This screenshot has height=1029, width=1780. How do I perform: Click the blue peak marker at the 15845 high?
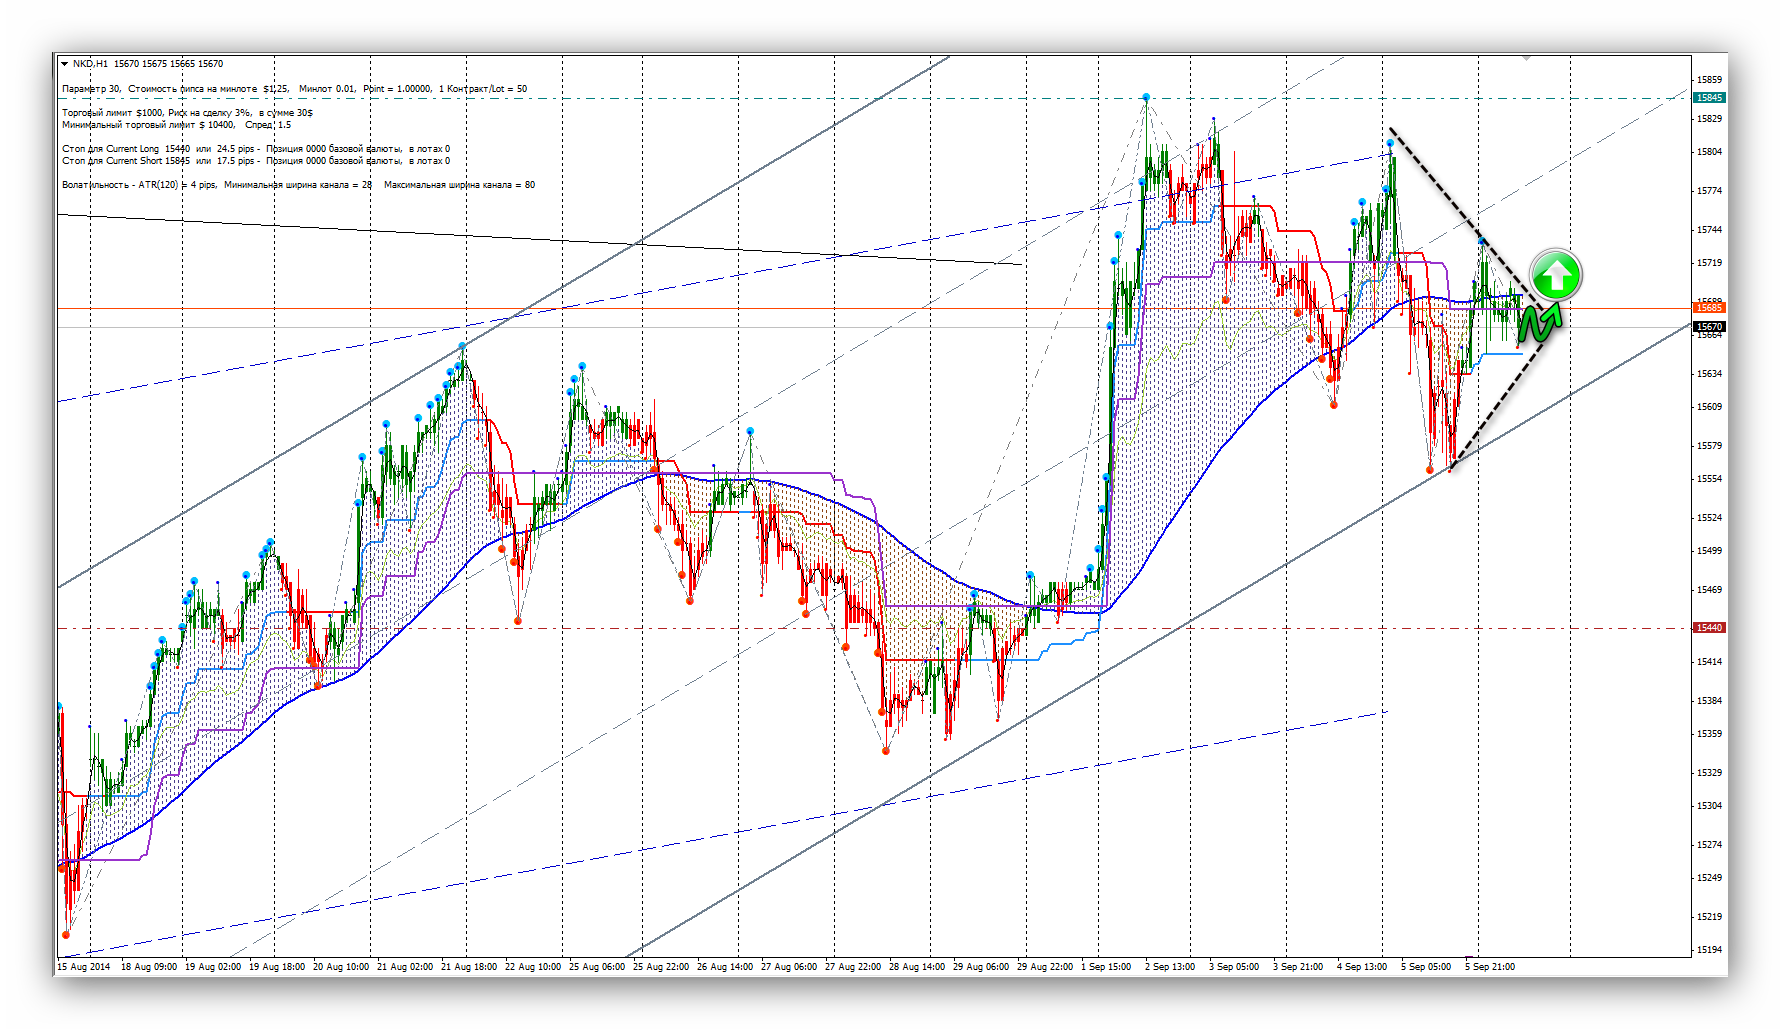[x=1146, y=97]
